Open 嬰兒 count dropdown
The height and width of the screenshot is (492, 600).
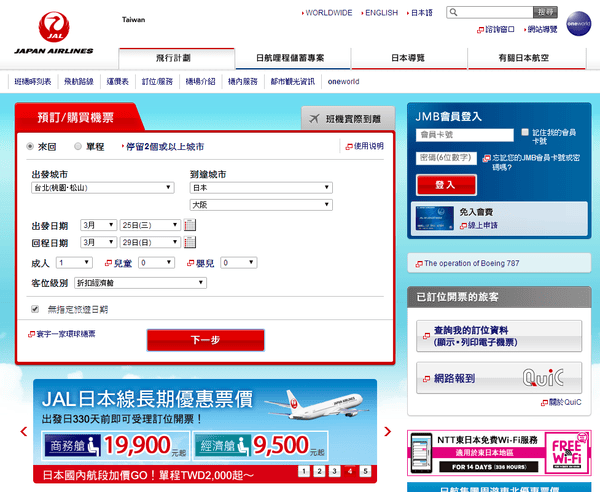coord(239,262)
